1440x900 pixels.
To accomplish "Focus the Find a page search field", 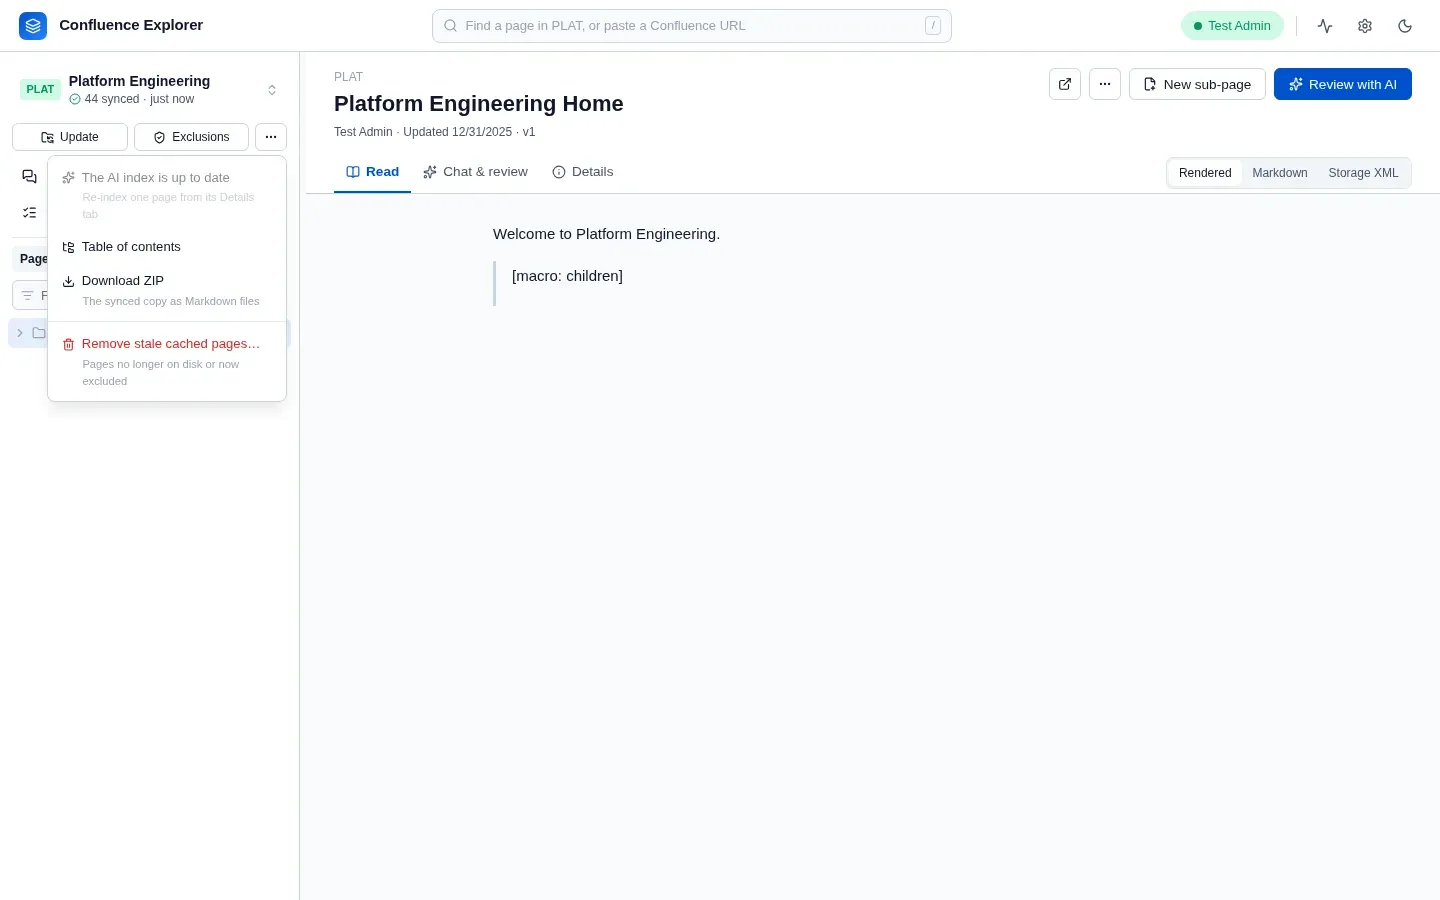I will click(692, 26).
